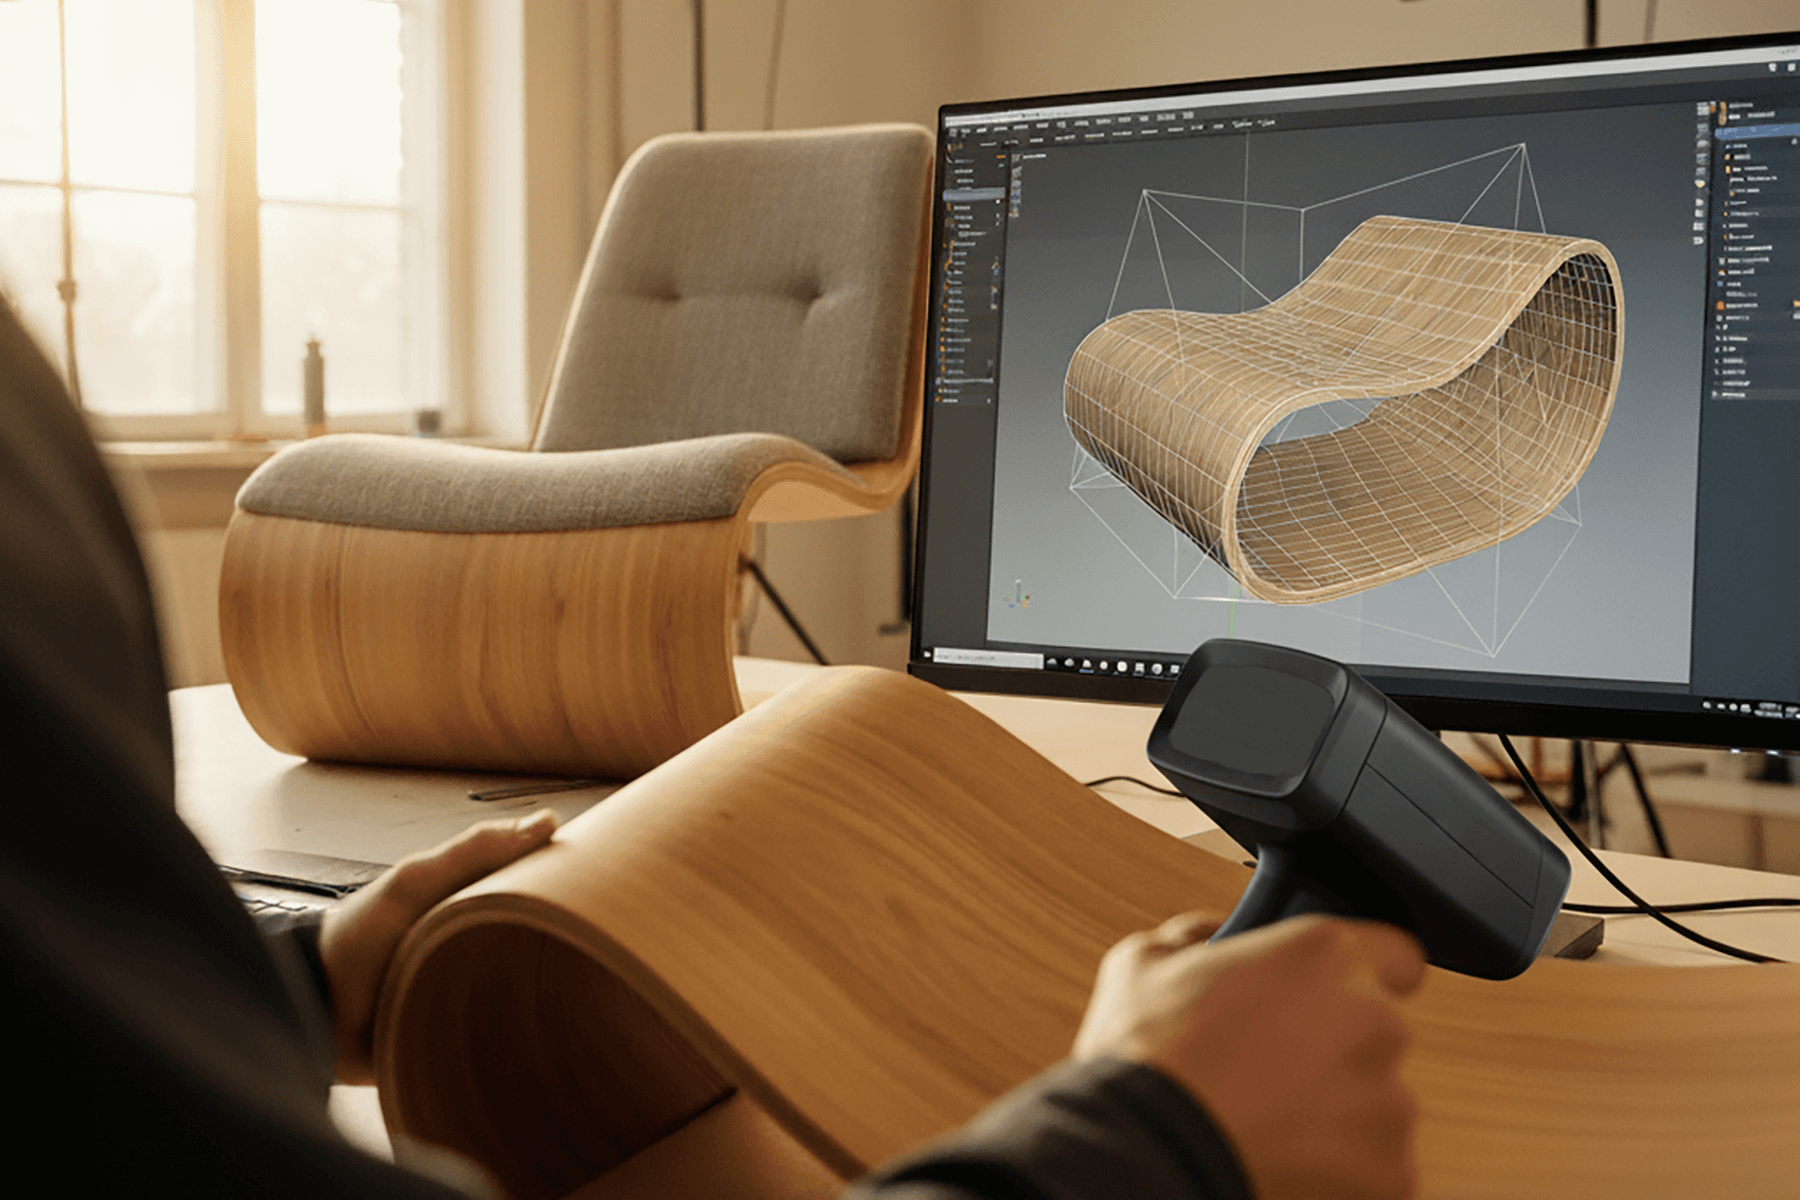
Task: Click the Windows Start button on the taskbar
Action: coord(929,656)
